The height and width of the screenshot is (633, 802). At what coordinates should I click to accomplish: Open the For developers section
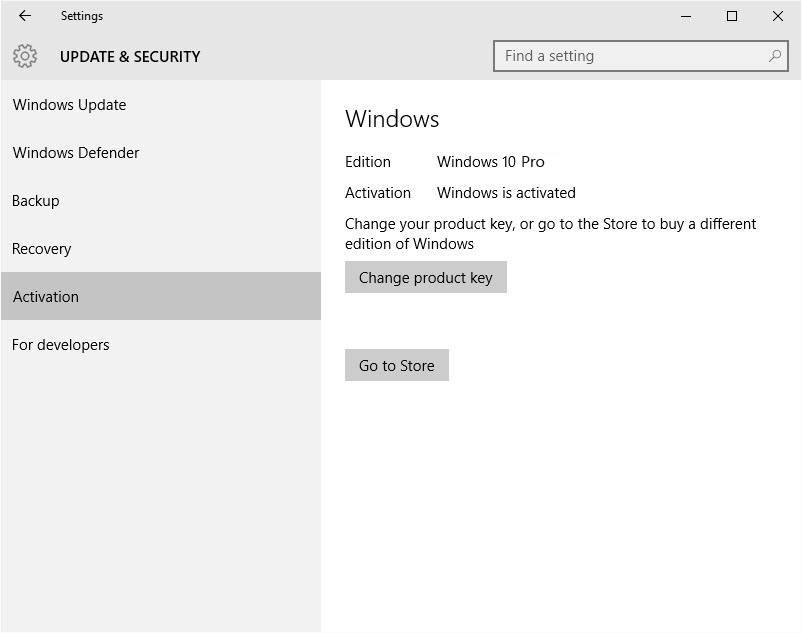tap(60, 345)
